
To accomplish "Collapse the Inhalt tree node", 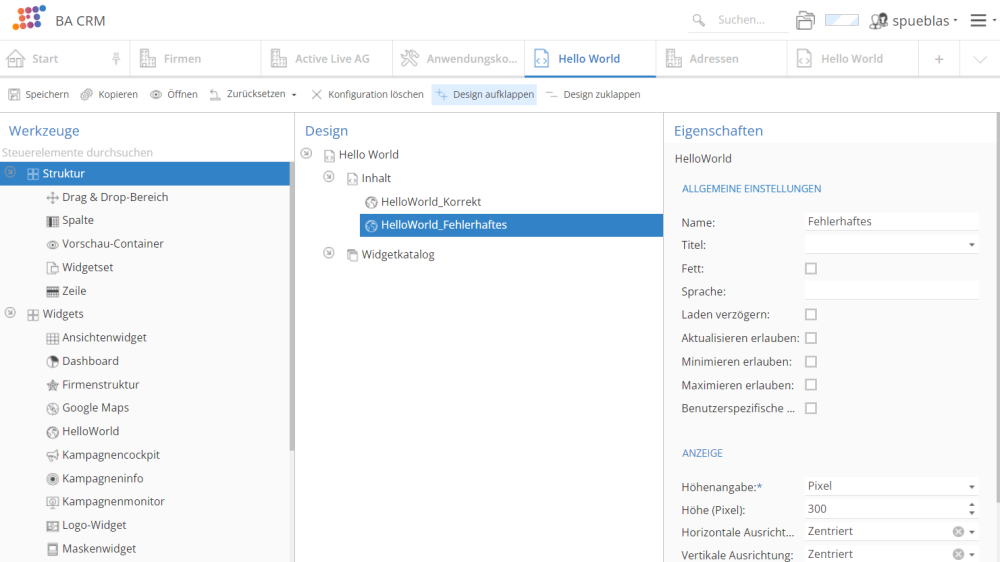I will pos(329,177).
